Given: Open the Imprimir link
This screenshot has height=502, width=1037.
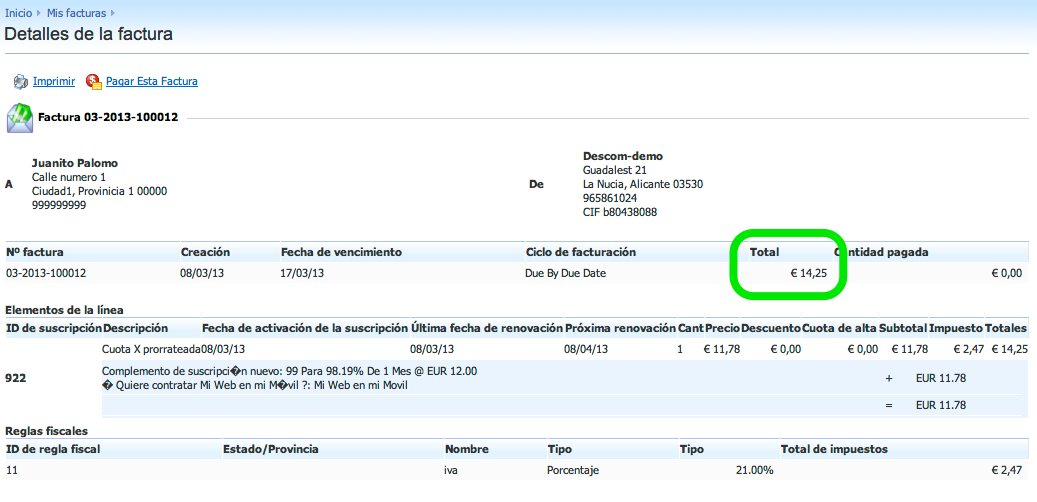Looking at the screenshot, I should coord(54,82).
